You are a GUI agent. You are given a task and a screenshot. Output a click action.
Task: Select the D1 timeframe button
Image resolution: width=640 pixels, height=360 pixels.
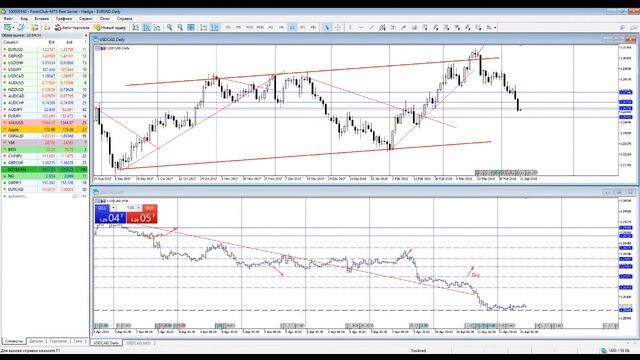[x=292, y=27]
